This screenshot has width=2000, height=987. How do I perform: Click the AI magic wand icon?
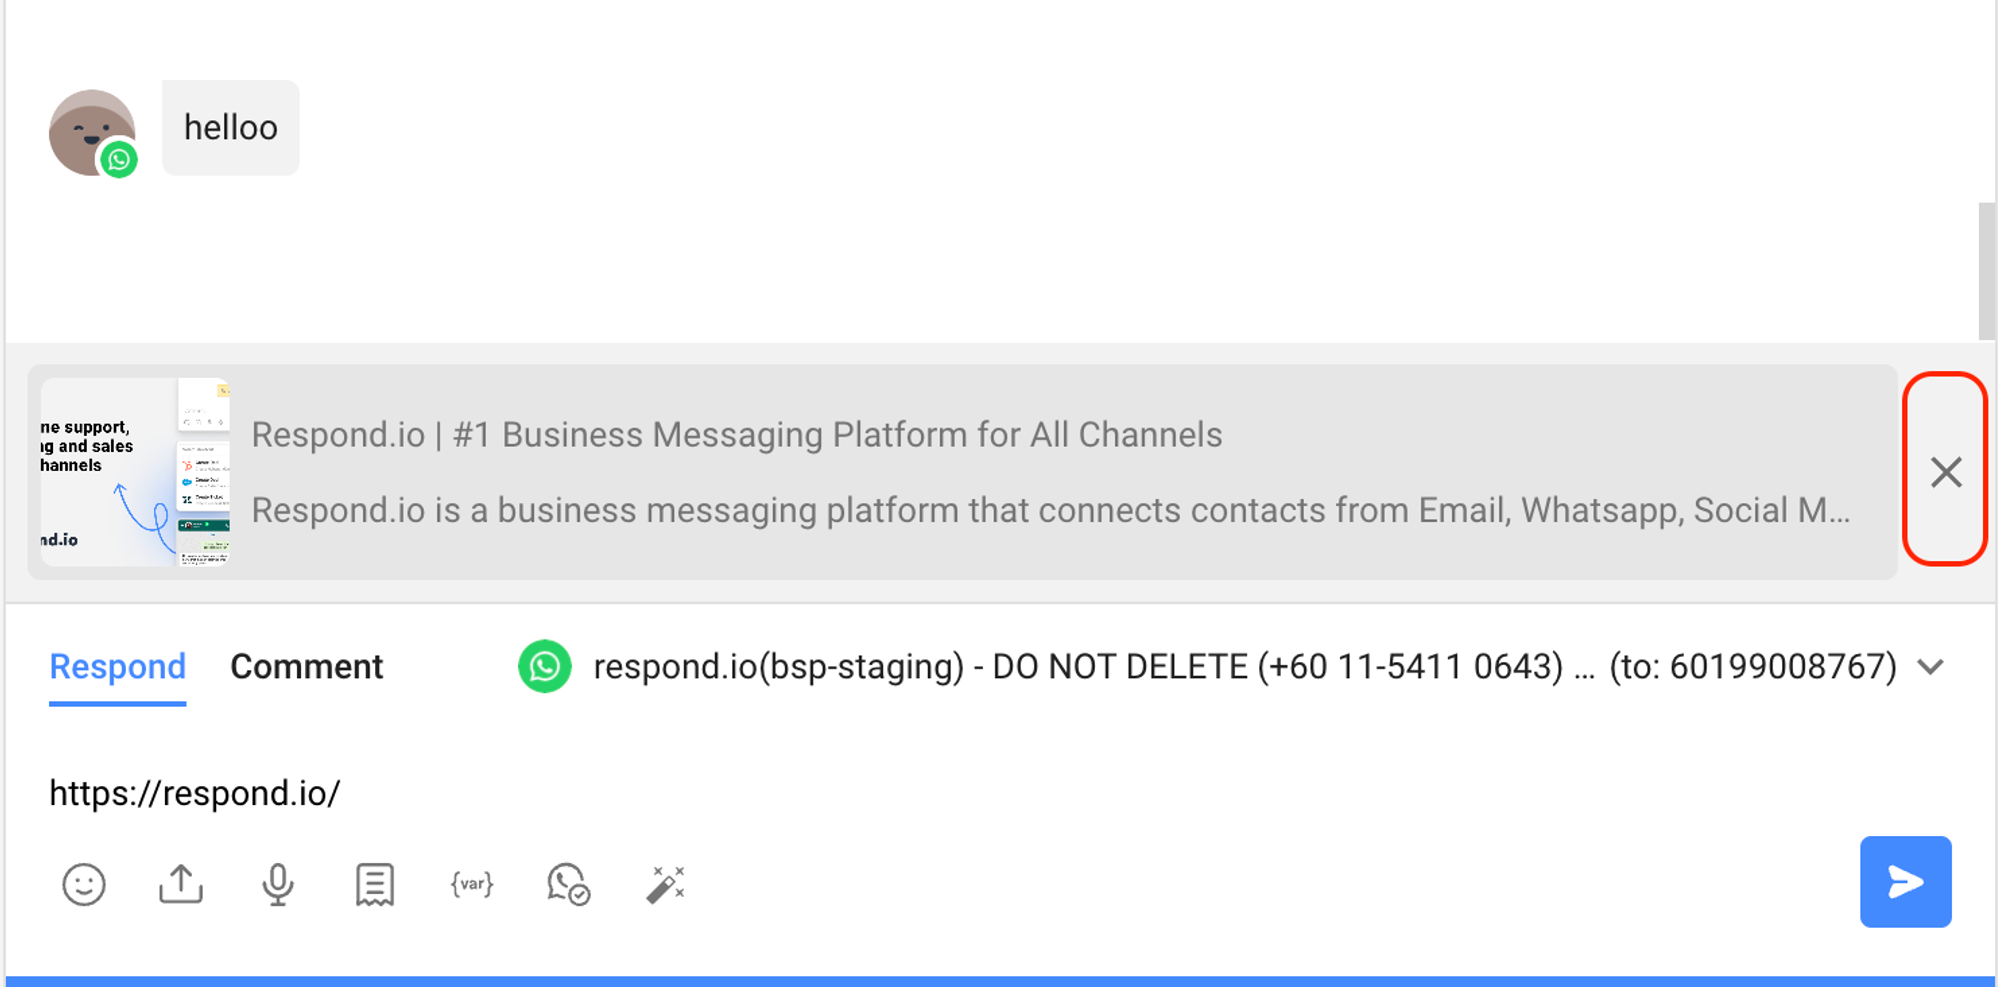coord(666,885)
